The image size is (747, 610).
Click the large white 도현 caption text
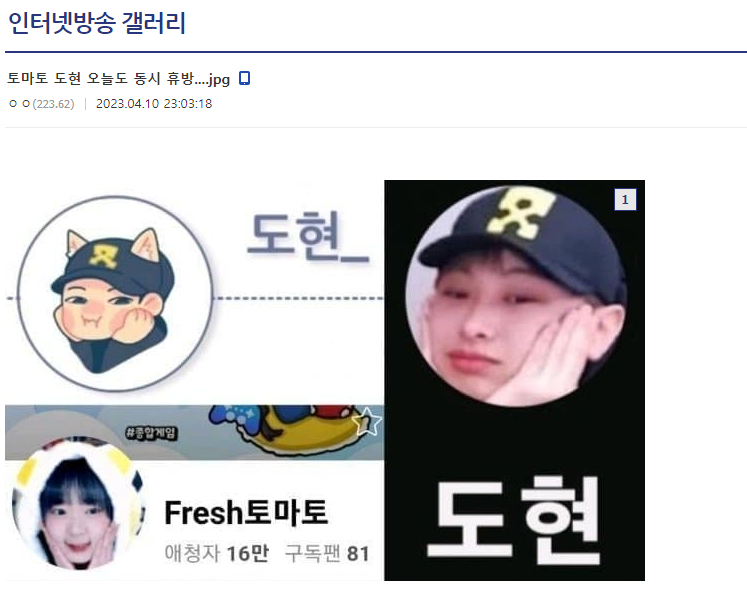(x=514, y=520)
